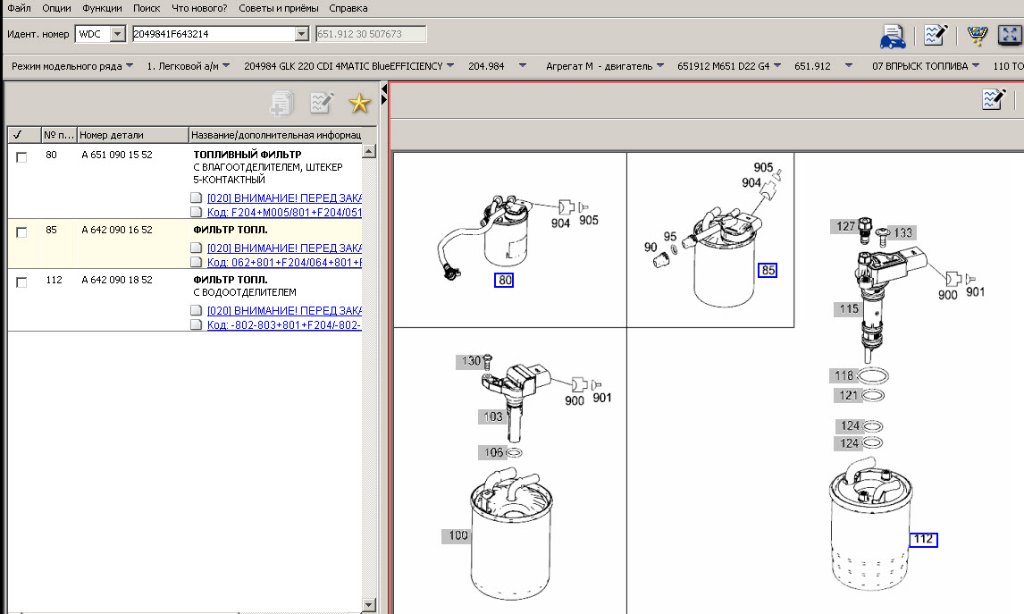Tick the checkbox for part number 80
1024x614 pixels.
[22, 158]
